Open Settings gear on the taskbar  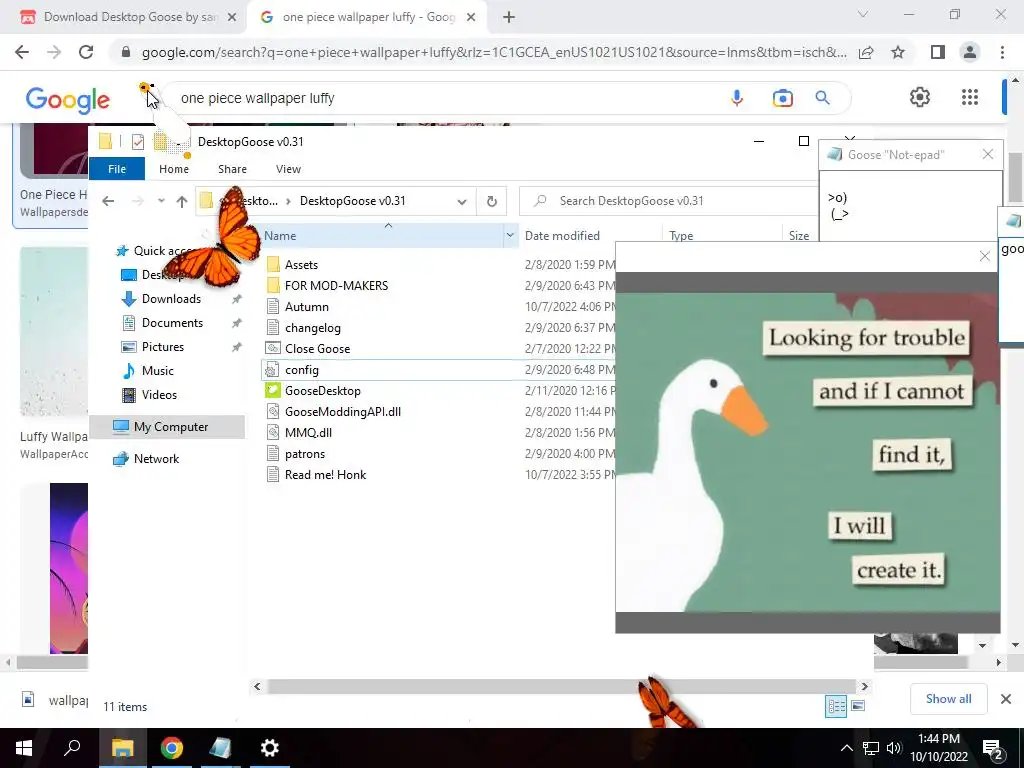(269, 748)
